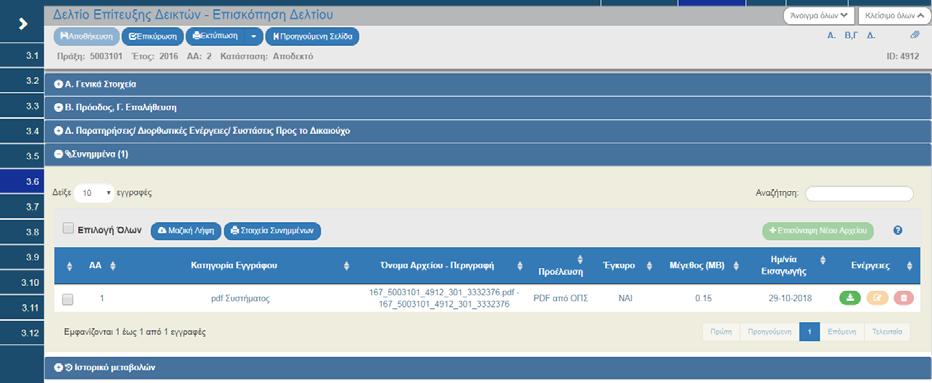932x383 pixels.
Task: Click the Τελευταία pagination button
Action: [887, 332]
